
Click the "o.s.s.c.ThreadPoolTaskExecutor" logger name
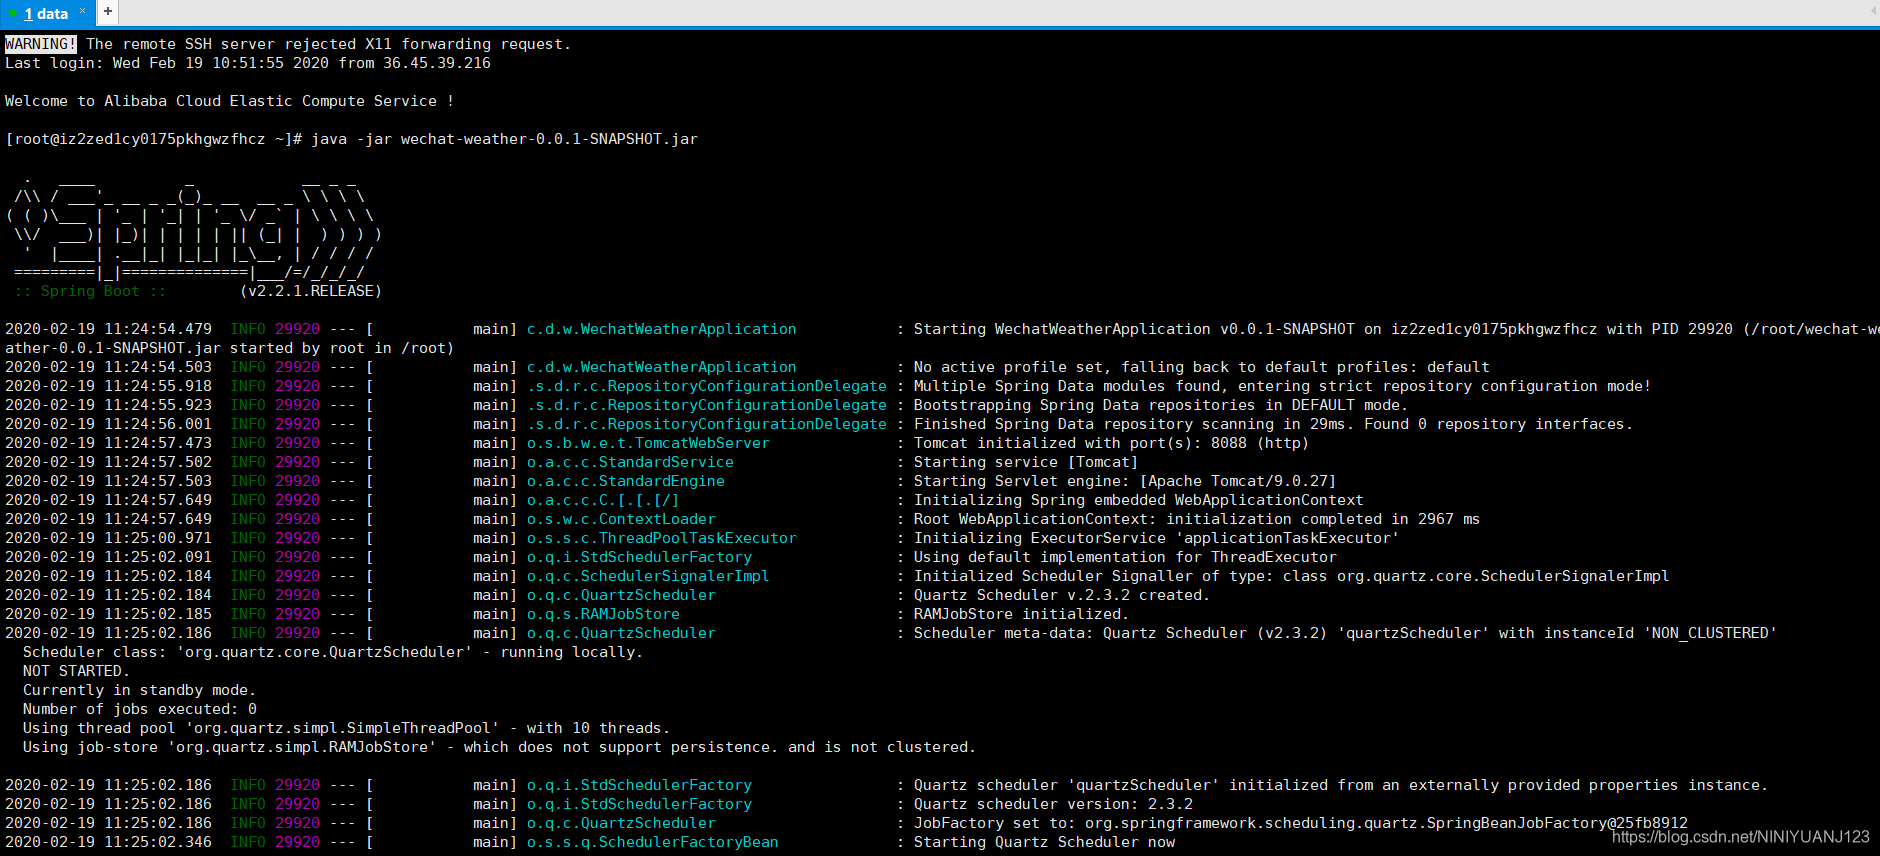[x=662, y=538]
